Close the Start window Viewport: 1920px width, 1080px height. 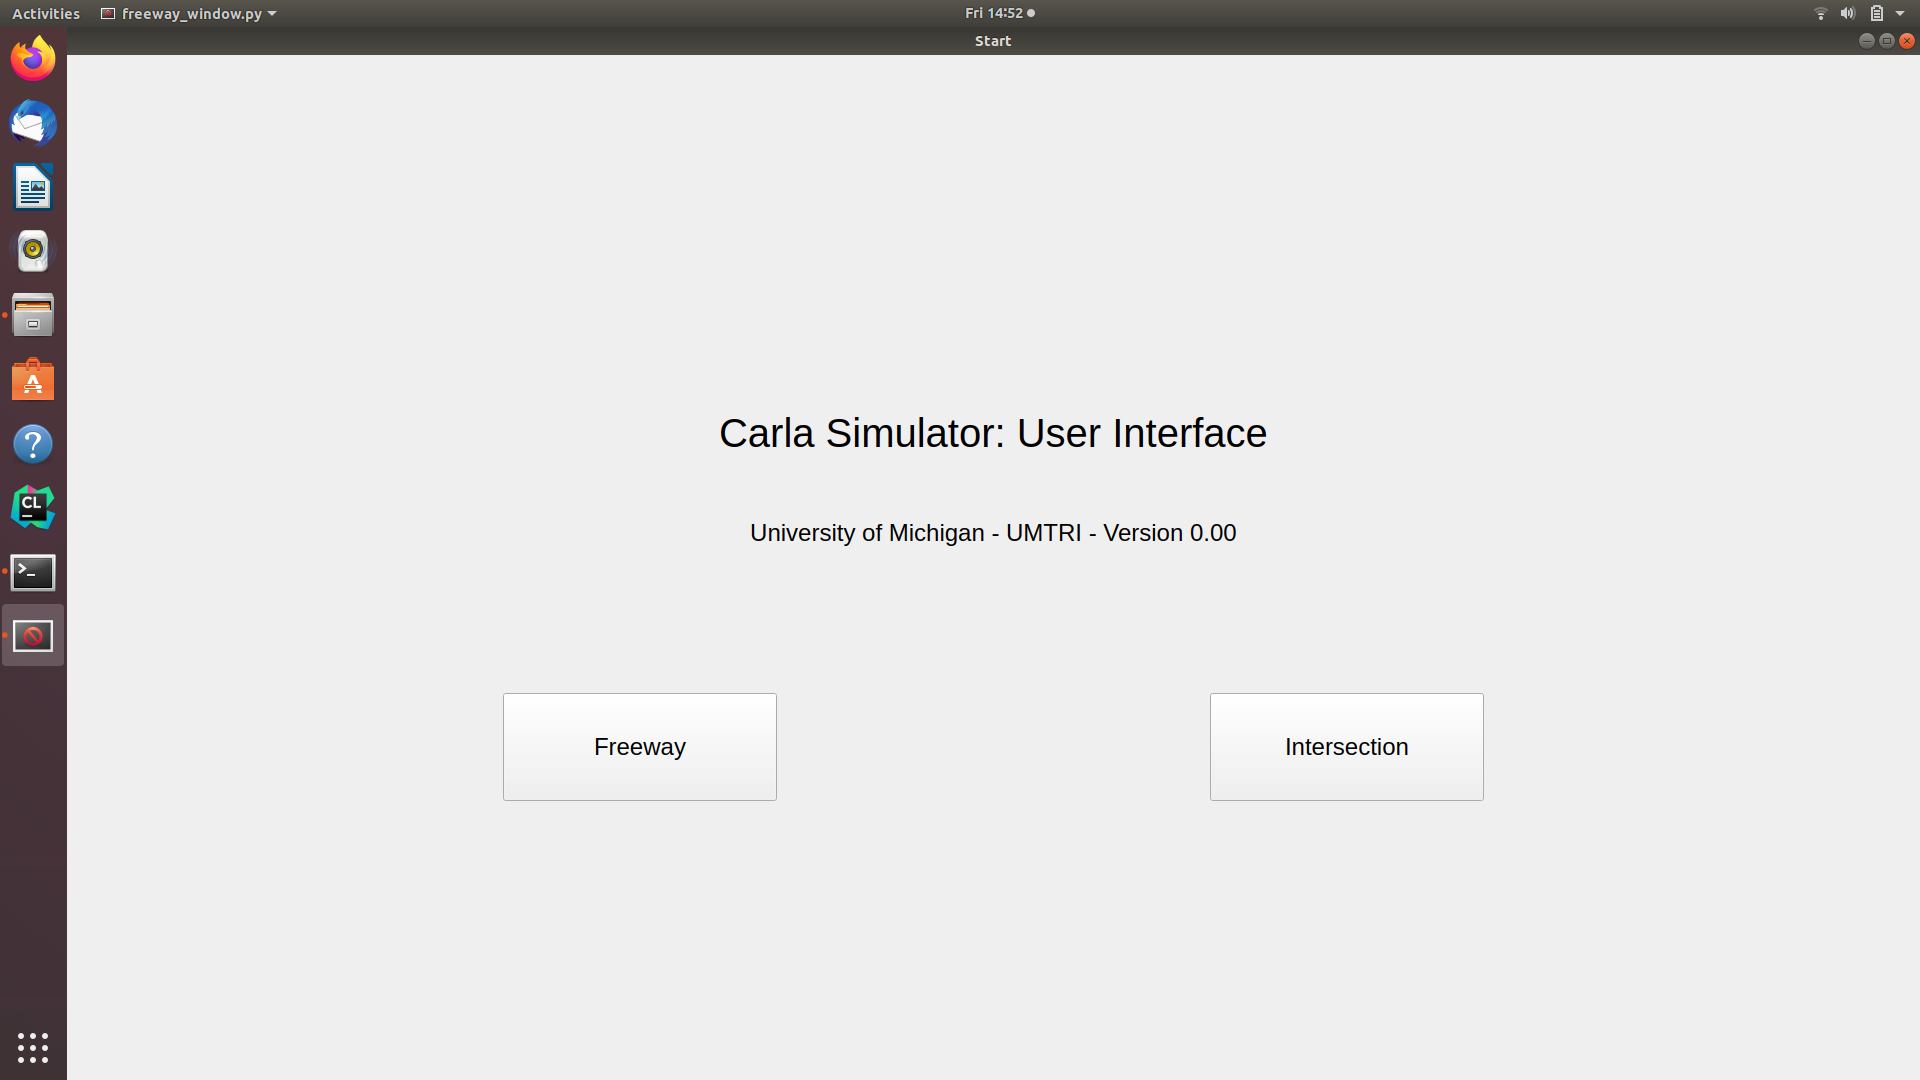(x=1907, y=41)
